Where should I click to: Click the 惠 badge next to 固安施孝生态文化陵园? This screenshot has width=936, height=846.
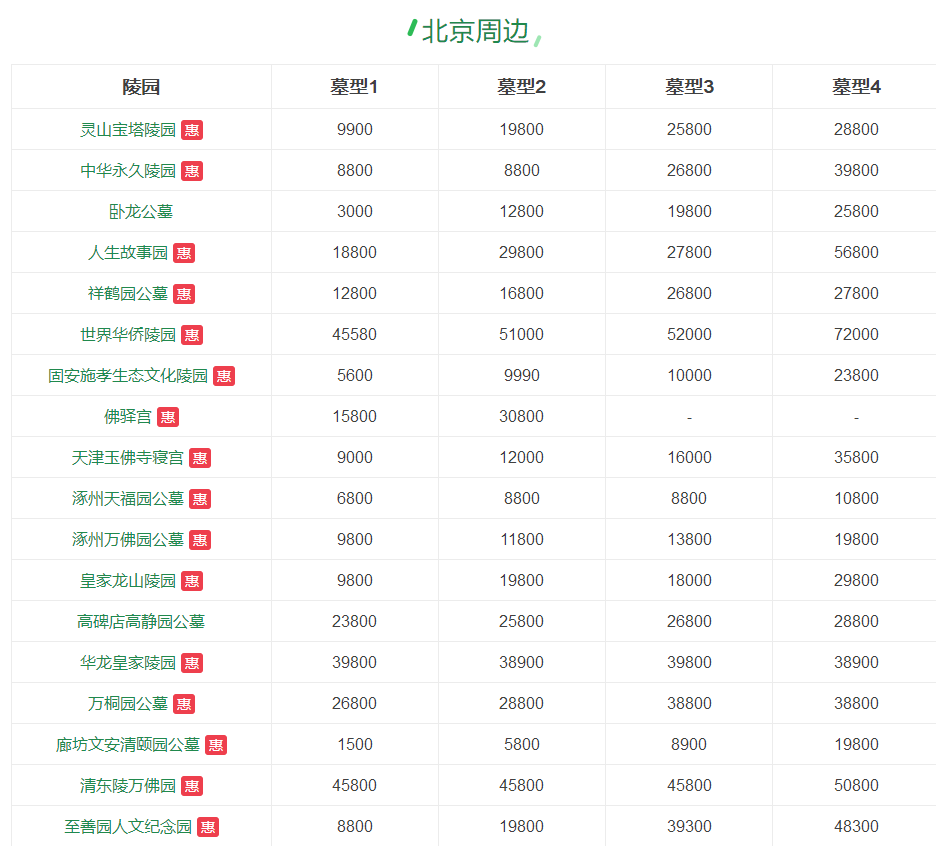[224, 376]
